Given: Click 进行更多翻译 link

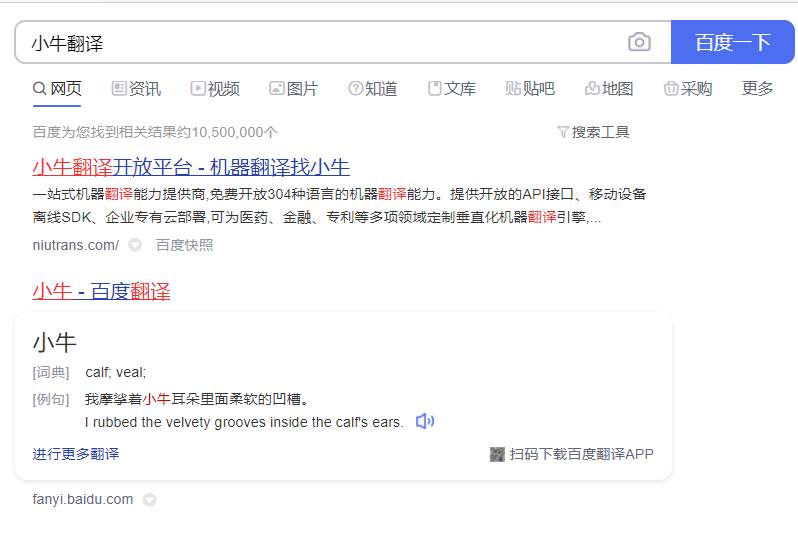Looking at the screenshot, I should click(76, 454).
